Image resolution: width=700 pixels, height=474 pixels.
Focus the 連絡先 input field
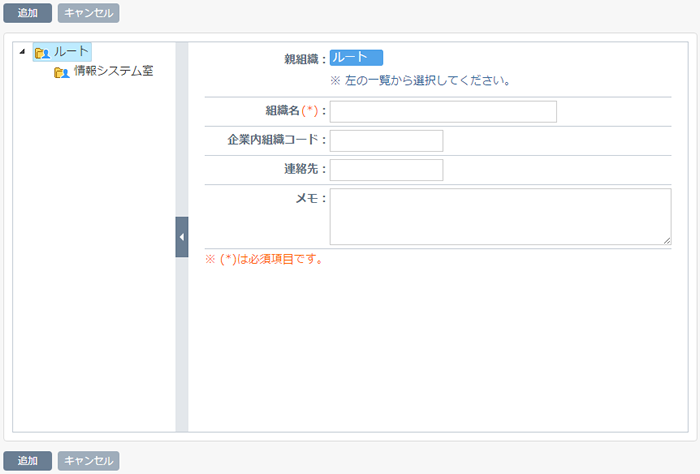[386, 170]
